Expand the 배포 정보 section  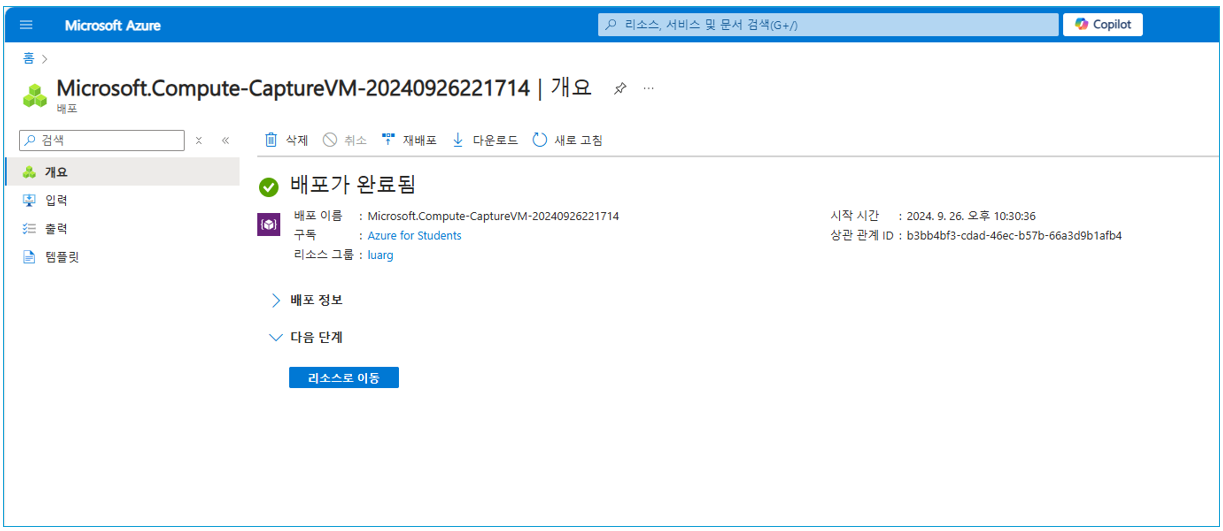[x=307, y=300]
